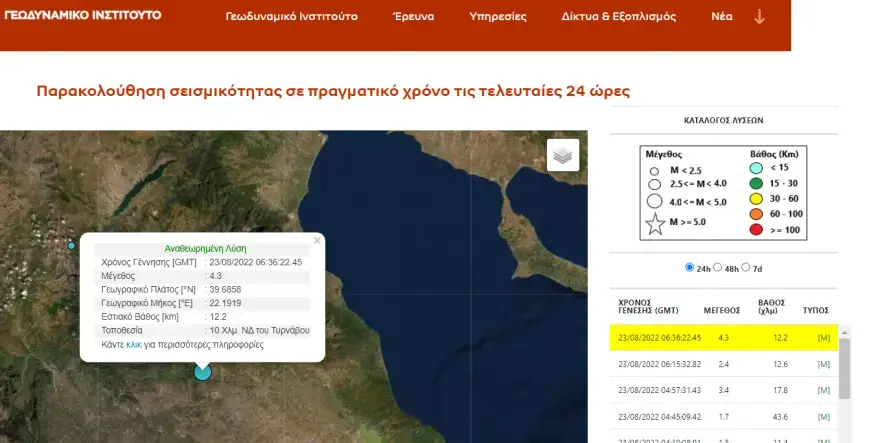Screen dimensions: 880x443
Task: Click the down arrow icon in header
Action: 759,17
